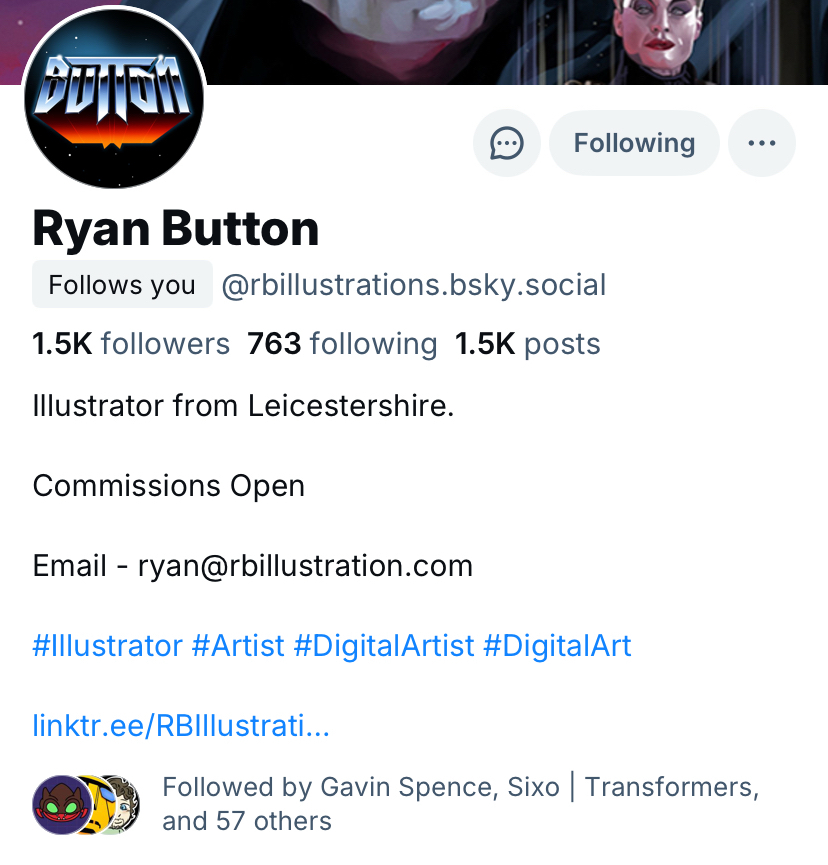828x865 pixels.
Task: Select the #Artist hashtag
Action: click(x=238, y=645)
